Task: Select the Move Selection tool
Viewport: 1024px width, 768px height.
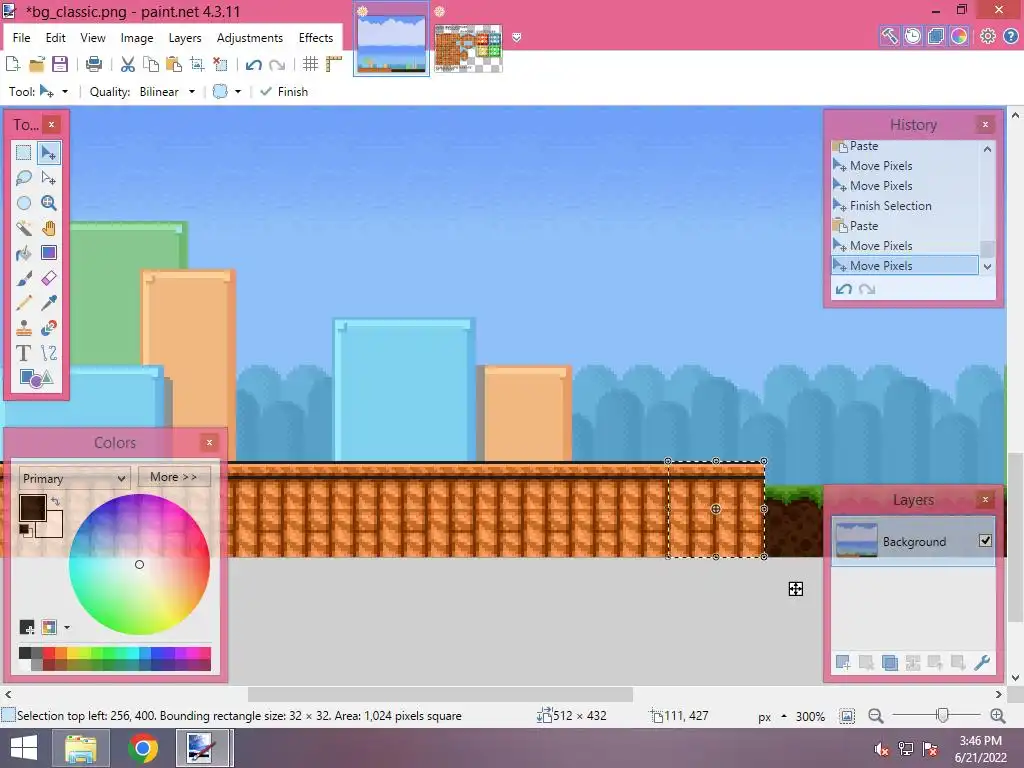Action: click(x=48, y=178)
